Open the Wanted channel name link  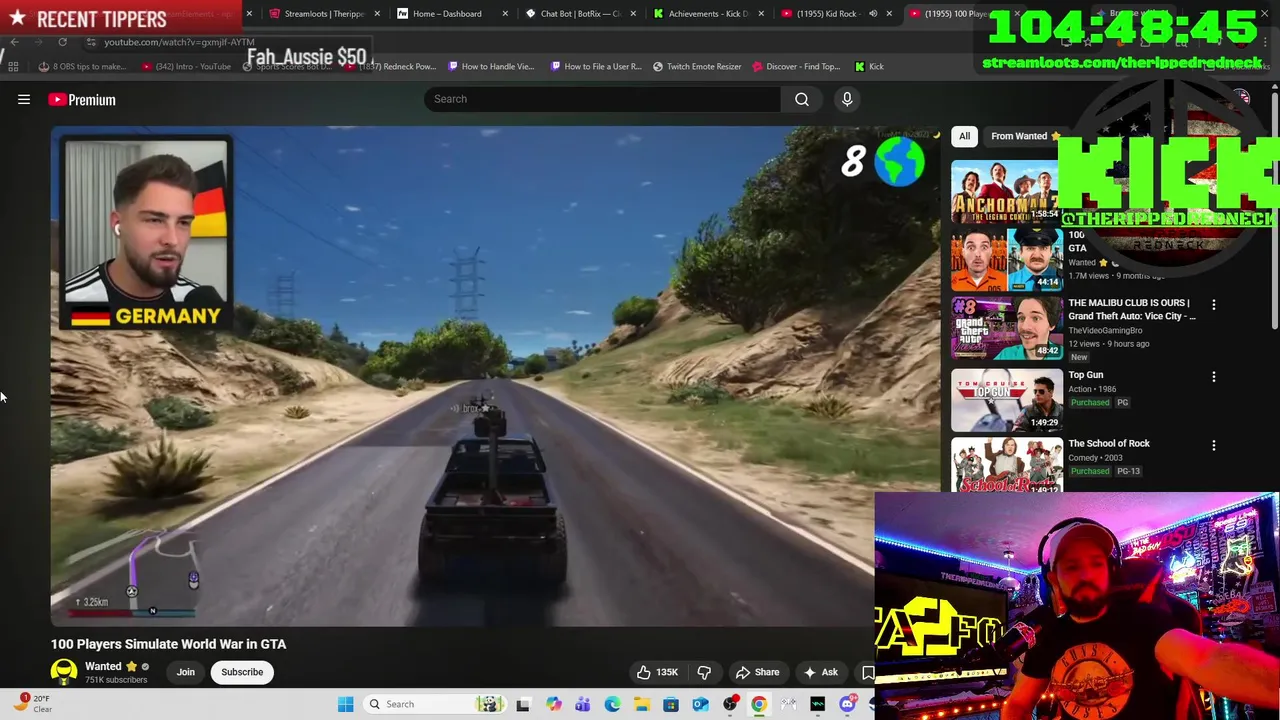[x=103, y=666]
